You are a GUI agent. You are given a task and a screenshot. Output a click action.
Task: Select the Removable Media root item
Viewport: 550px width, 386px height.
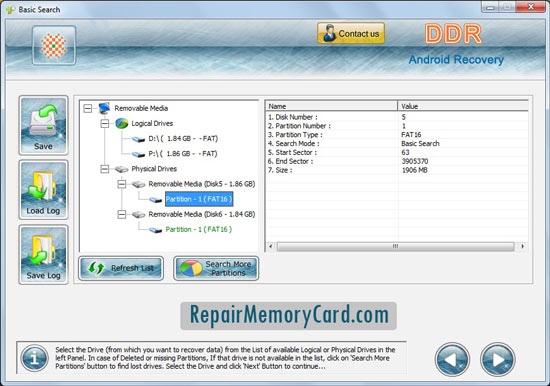[141, 108]
